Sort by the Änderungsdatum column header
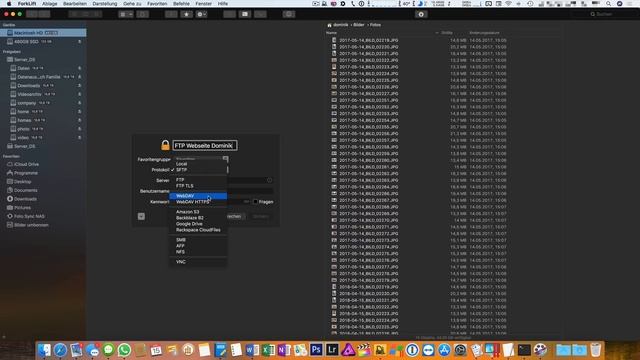640x360 pixels. coord(484,33)
